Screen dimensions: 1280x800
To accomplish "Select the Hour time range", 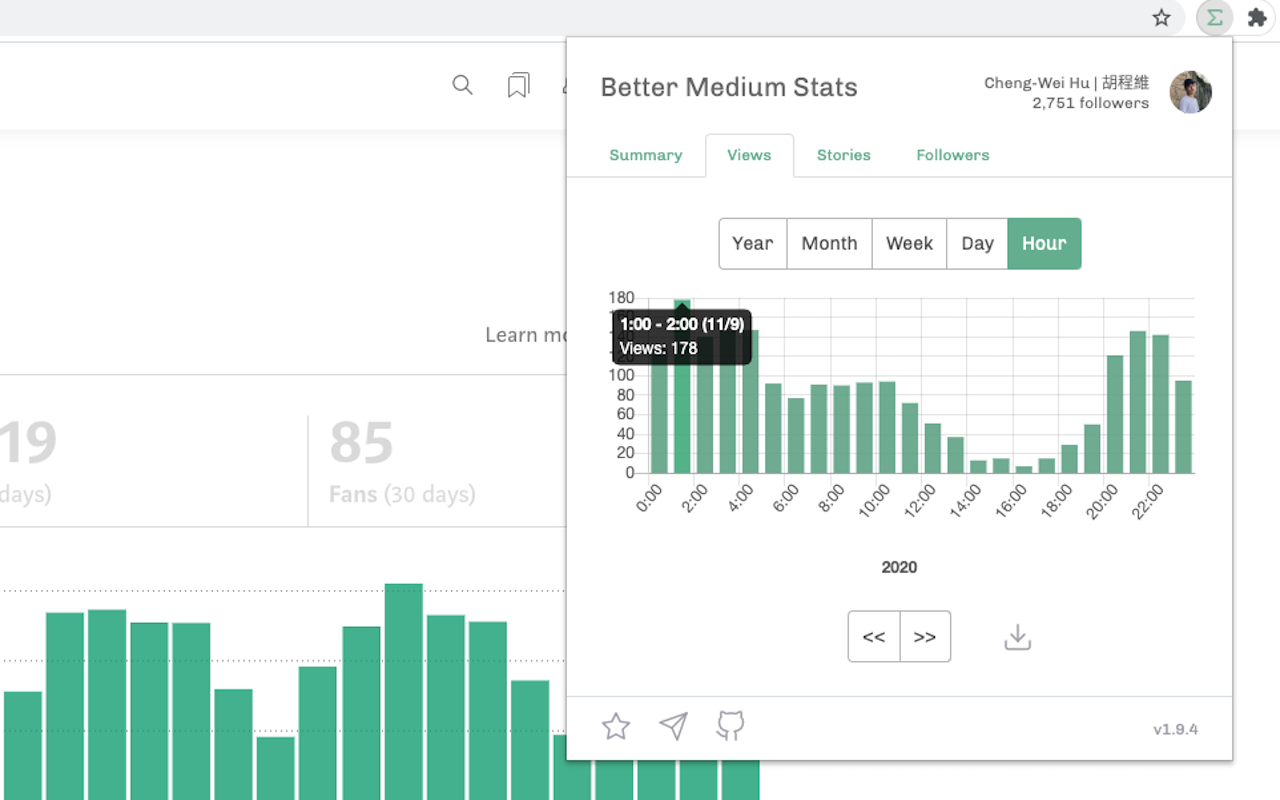I will (x=1044, y=243).
